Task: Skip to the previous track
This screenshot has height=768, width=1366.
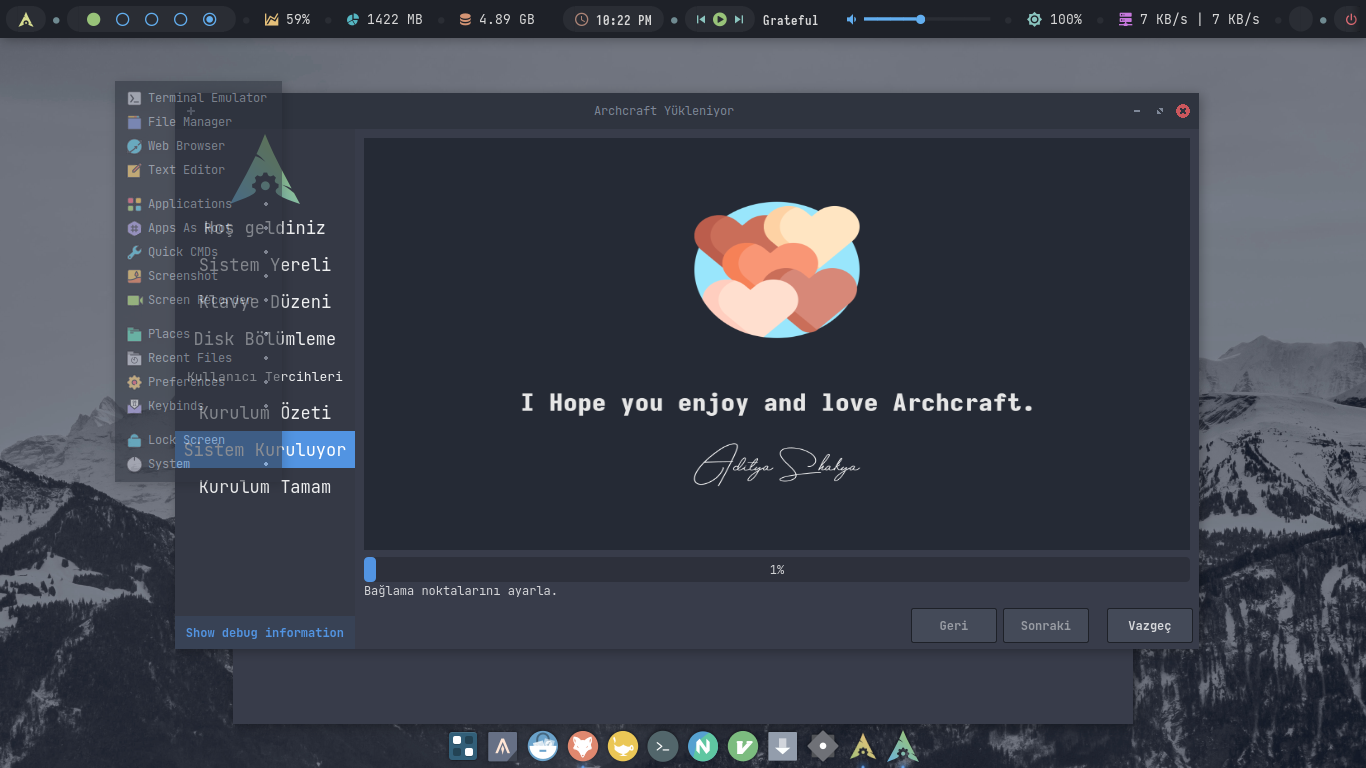Action: coord(701,19)
